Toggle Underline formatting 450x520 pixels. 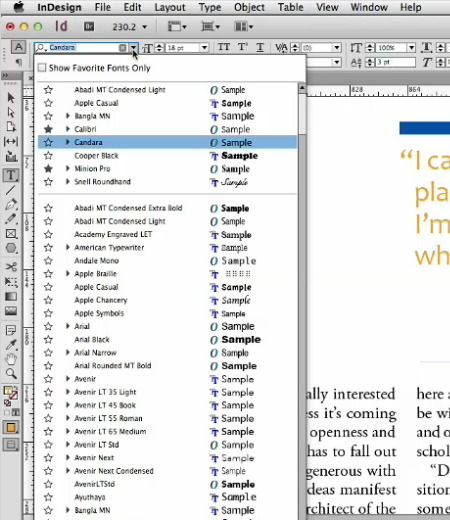260,47
